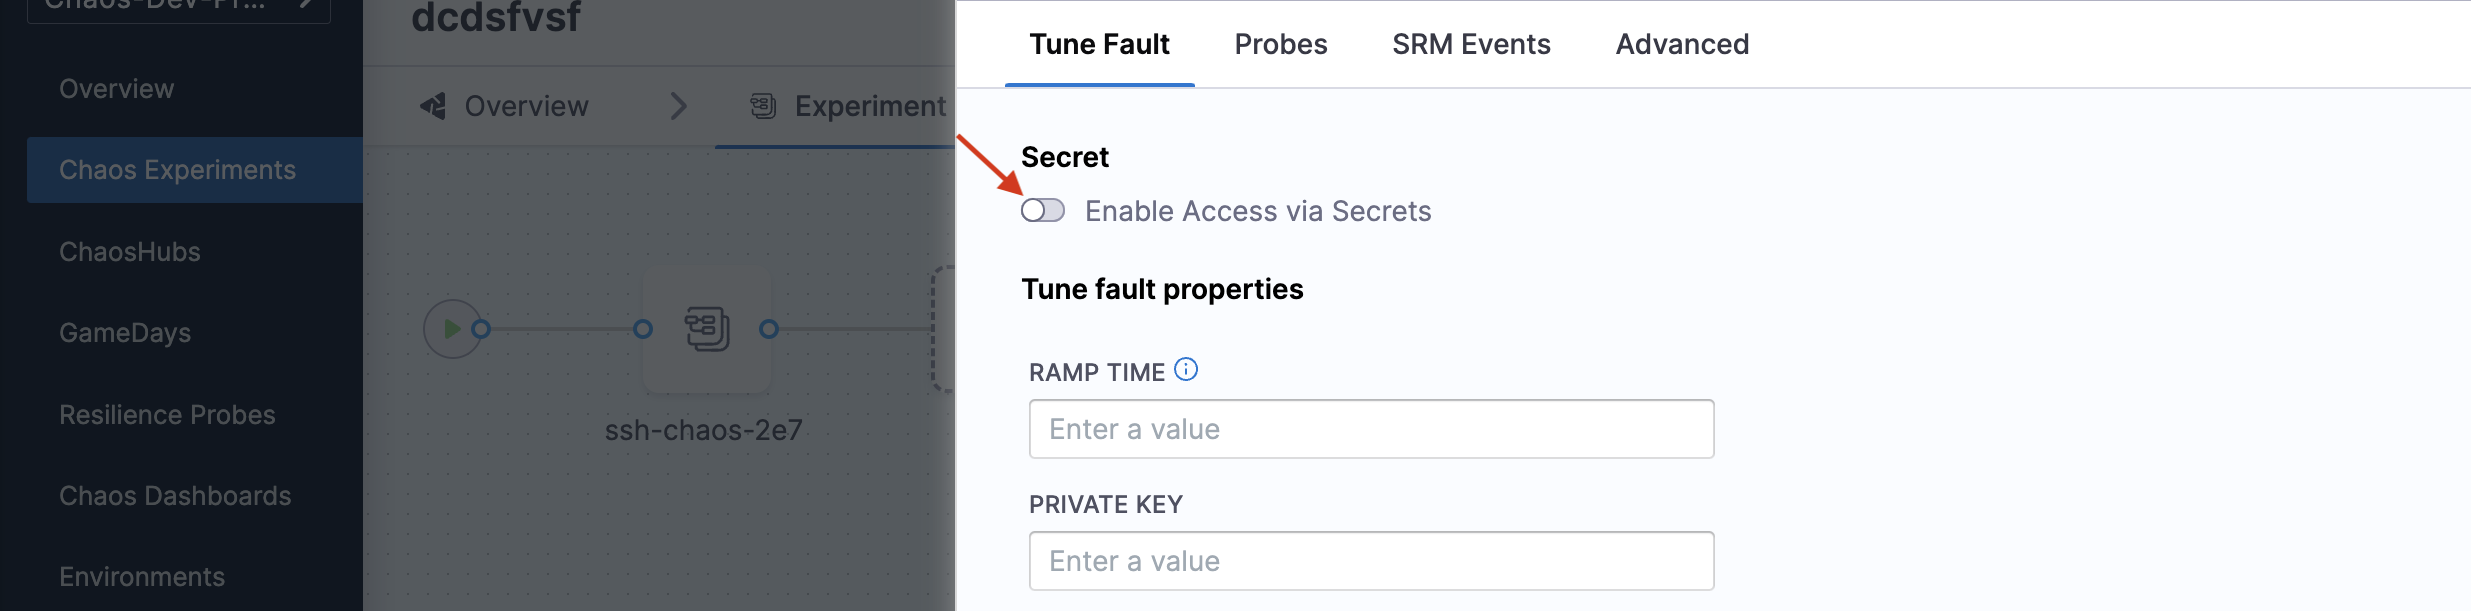This screenshot has width=2471, height=611.
Task: Open the SRM Events tab
Action: [x=1470, y=44]
